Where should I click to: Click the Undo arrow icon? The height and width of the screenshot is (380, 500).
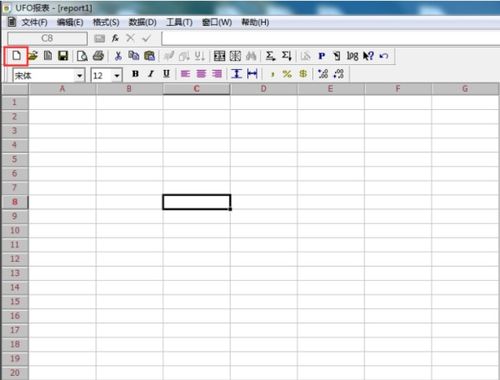point(384,56)
